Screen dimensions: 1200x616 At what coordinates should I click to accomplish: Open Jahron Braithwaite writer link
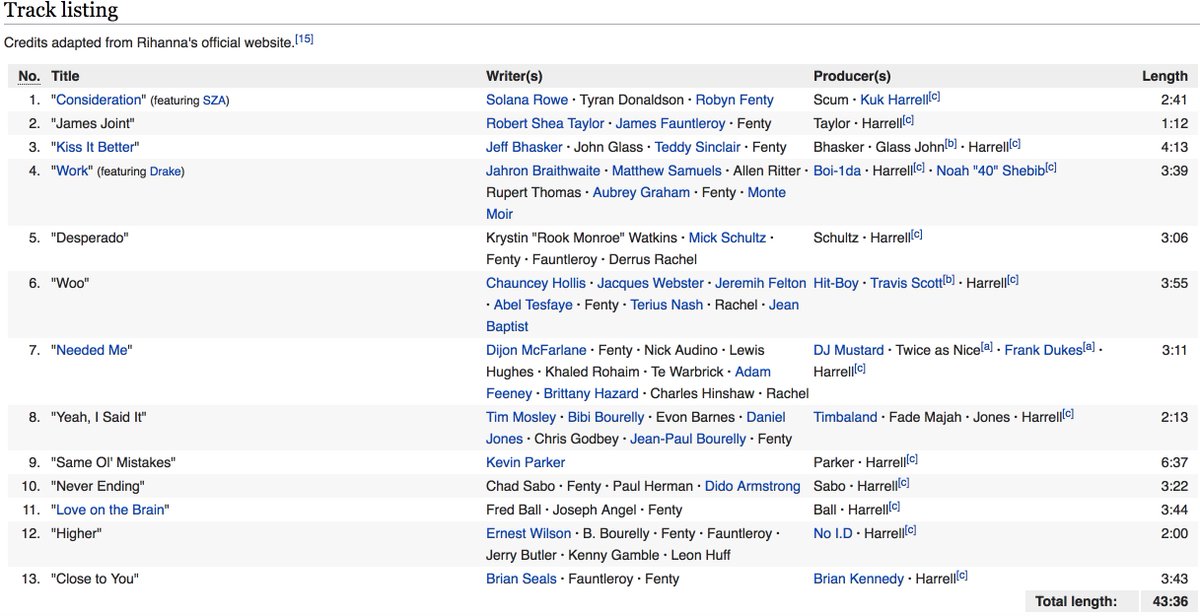(543, 170)
